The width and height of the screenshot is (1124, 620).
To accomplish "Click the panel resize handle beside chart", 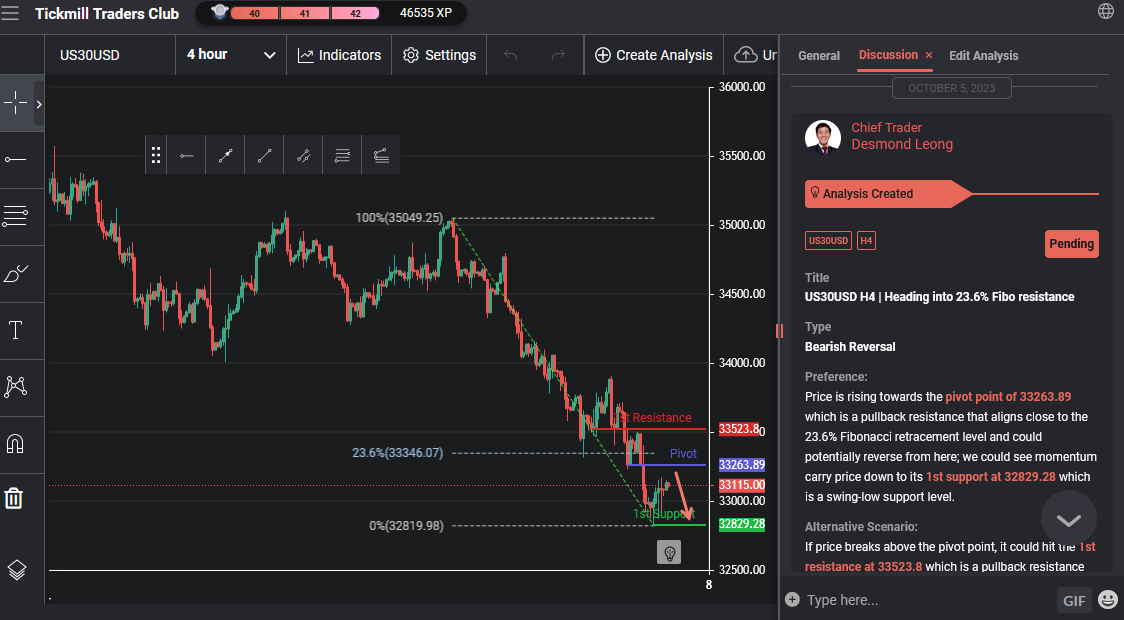I will [779, 330].
